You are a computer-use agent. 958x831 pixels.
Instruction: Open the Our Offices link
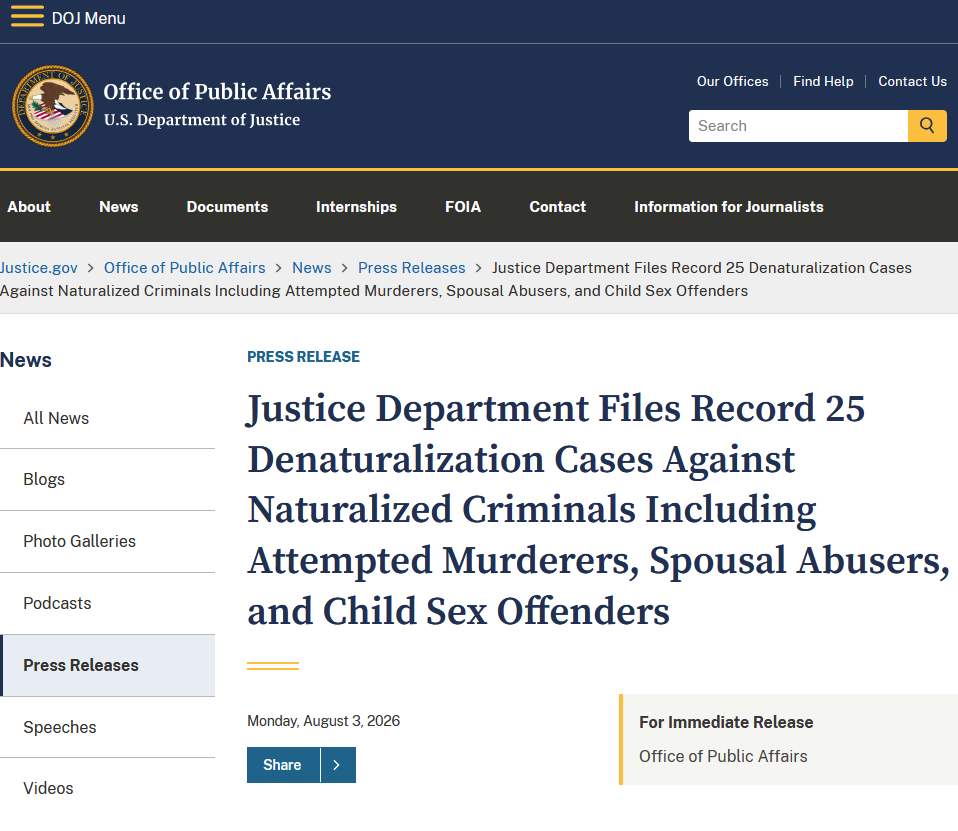click(733, 81)
